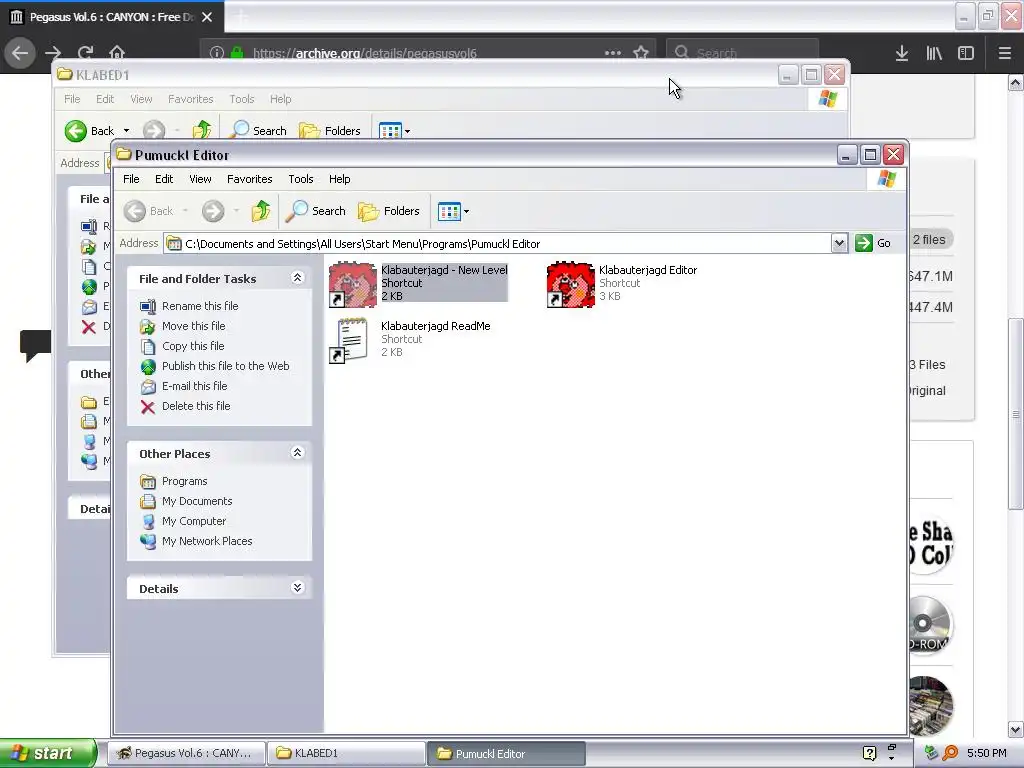The height and width of the screenshot is (768, 1024).
Task: Click Rename this file
Action: point(200,306)
